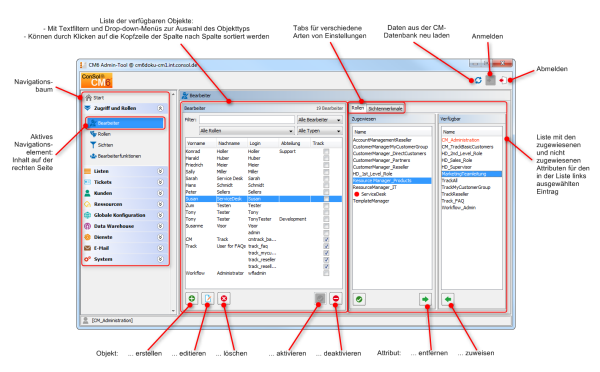Open the Alle Rollen dropdown

(247, 131)
